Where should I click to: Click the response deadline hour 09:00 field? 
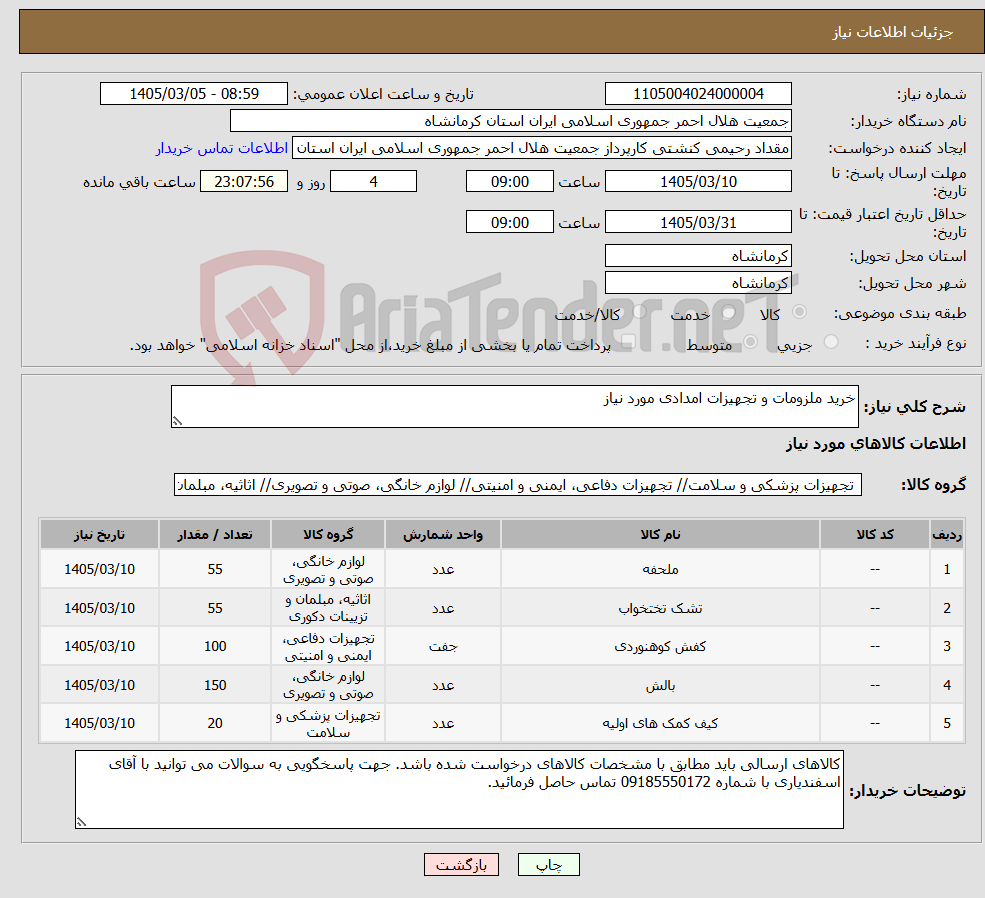pos(509,182)
